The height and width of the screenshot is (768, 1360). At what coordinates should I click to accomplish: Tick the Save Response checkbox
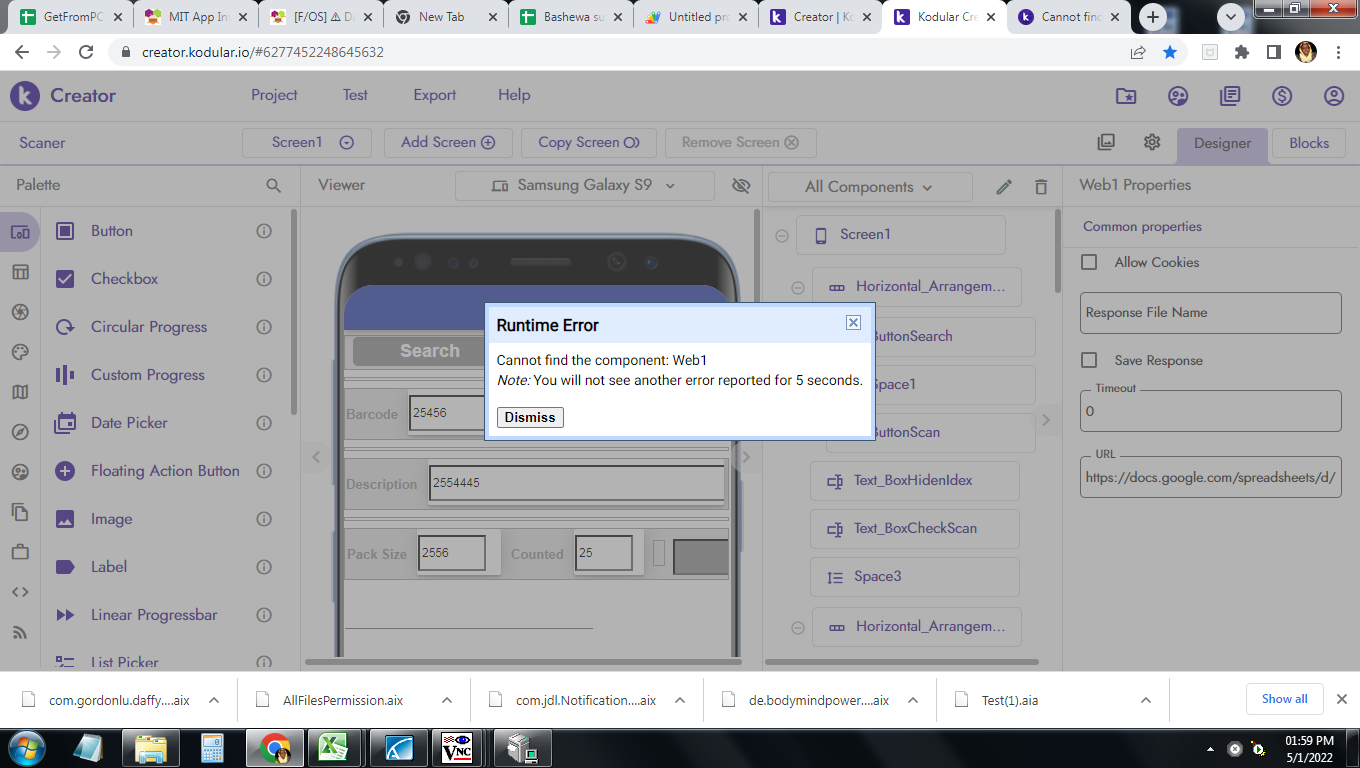(1090, 360)
